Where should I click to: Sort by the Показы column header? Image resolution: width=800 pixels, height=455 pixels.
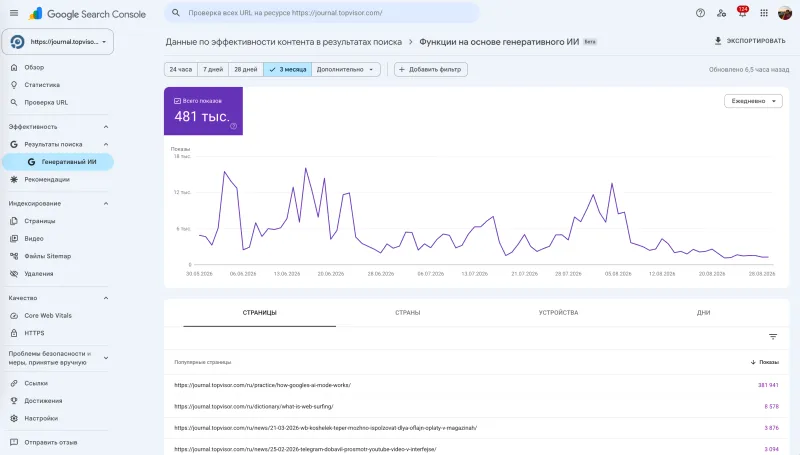[765, 362]
